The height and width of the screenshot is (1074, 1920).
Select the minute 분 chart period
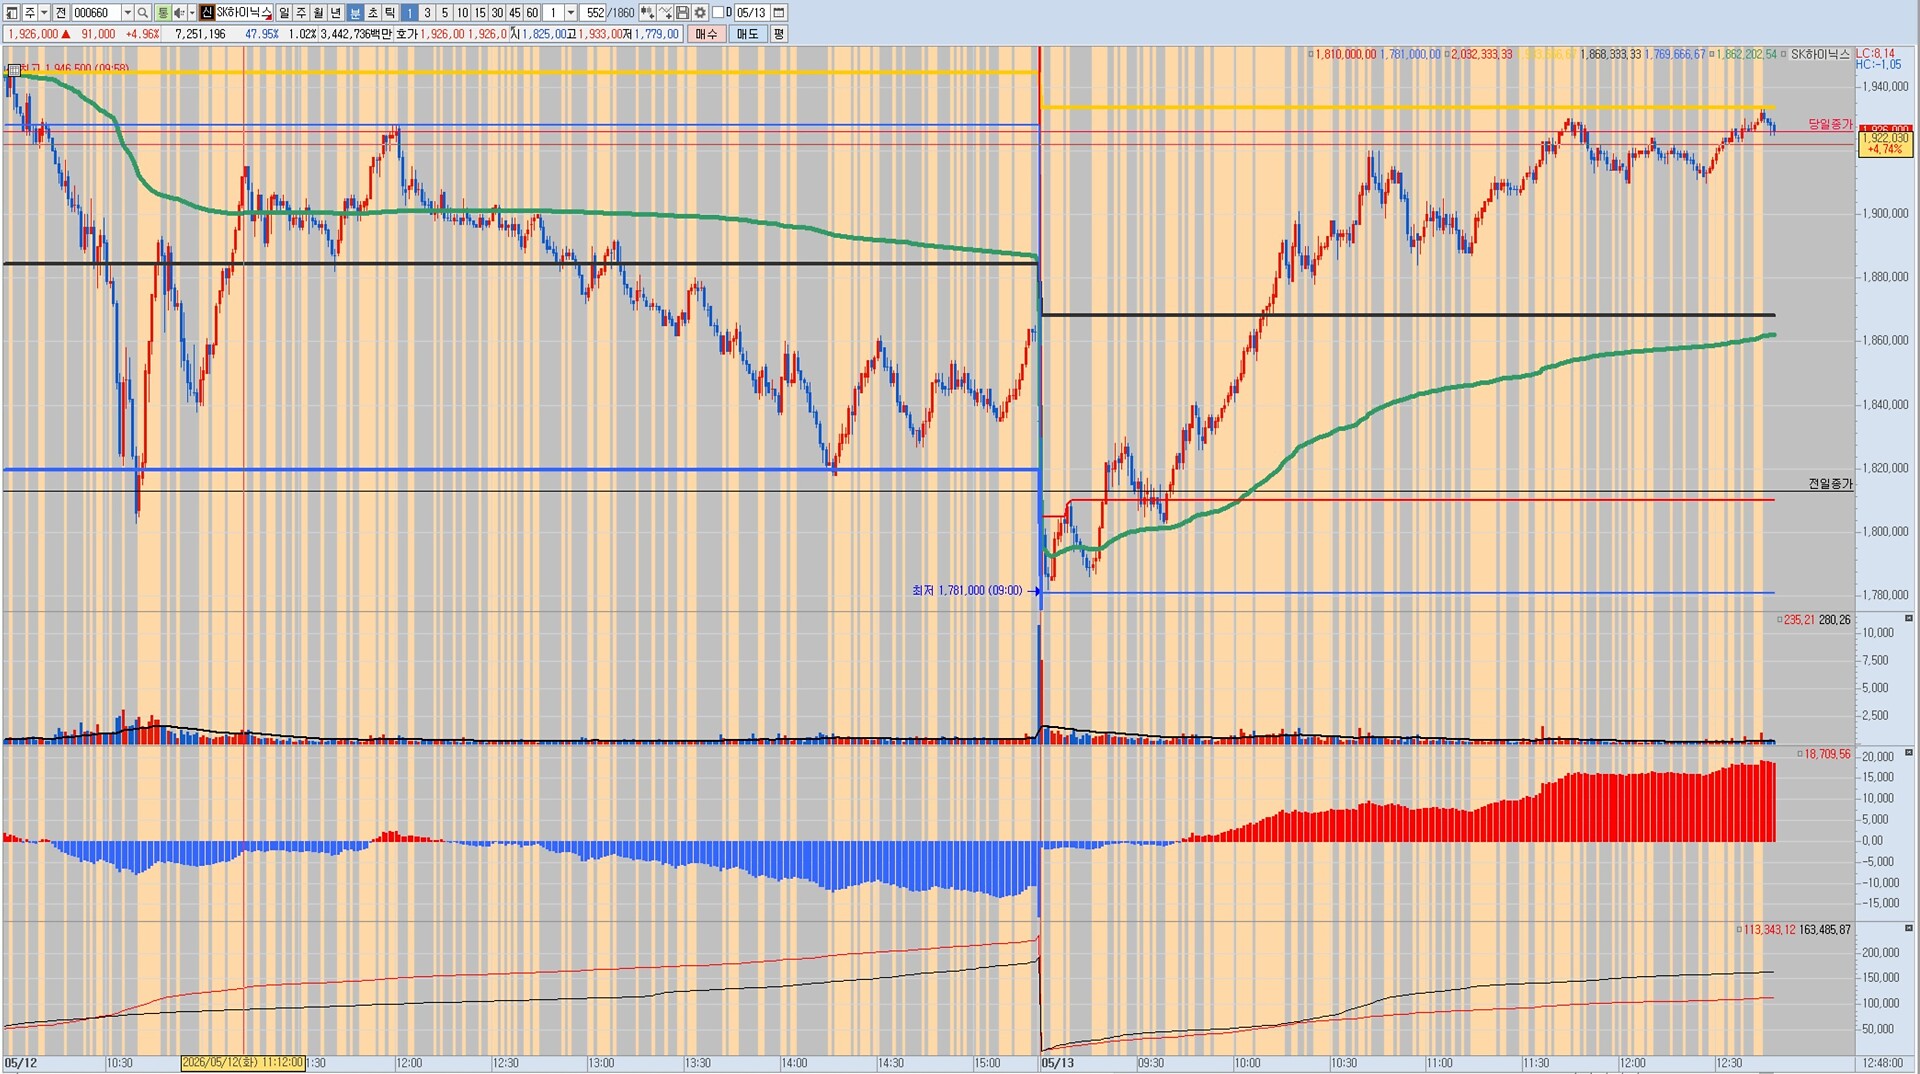pos(355,13)
